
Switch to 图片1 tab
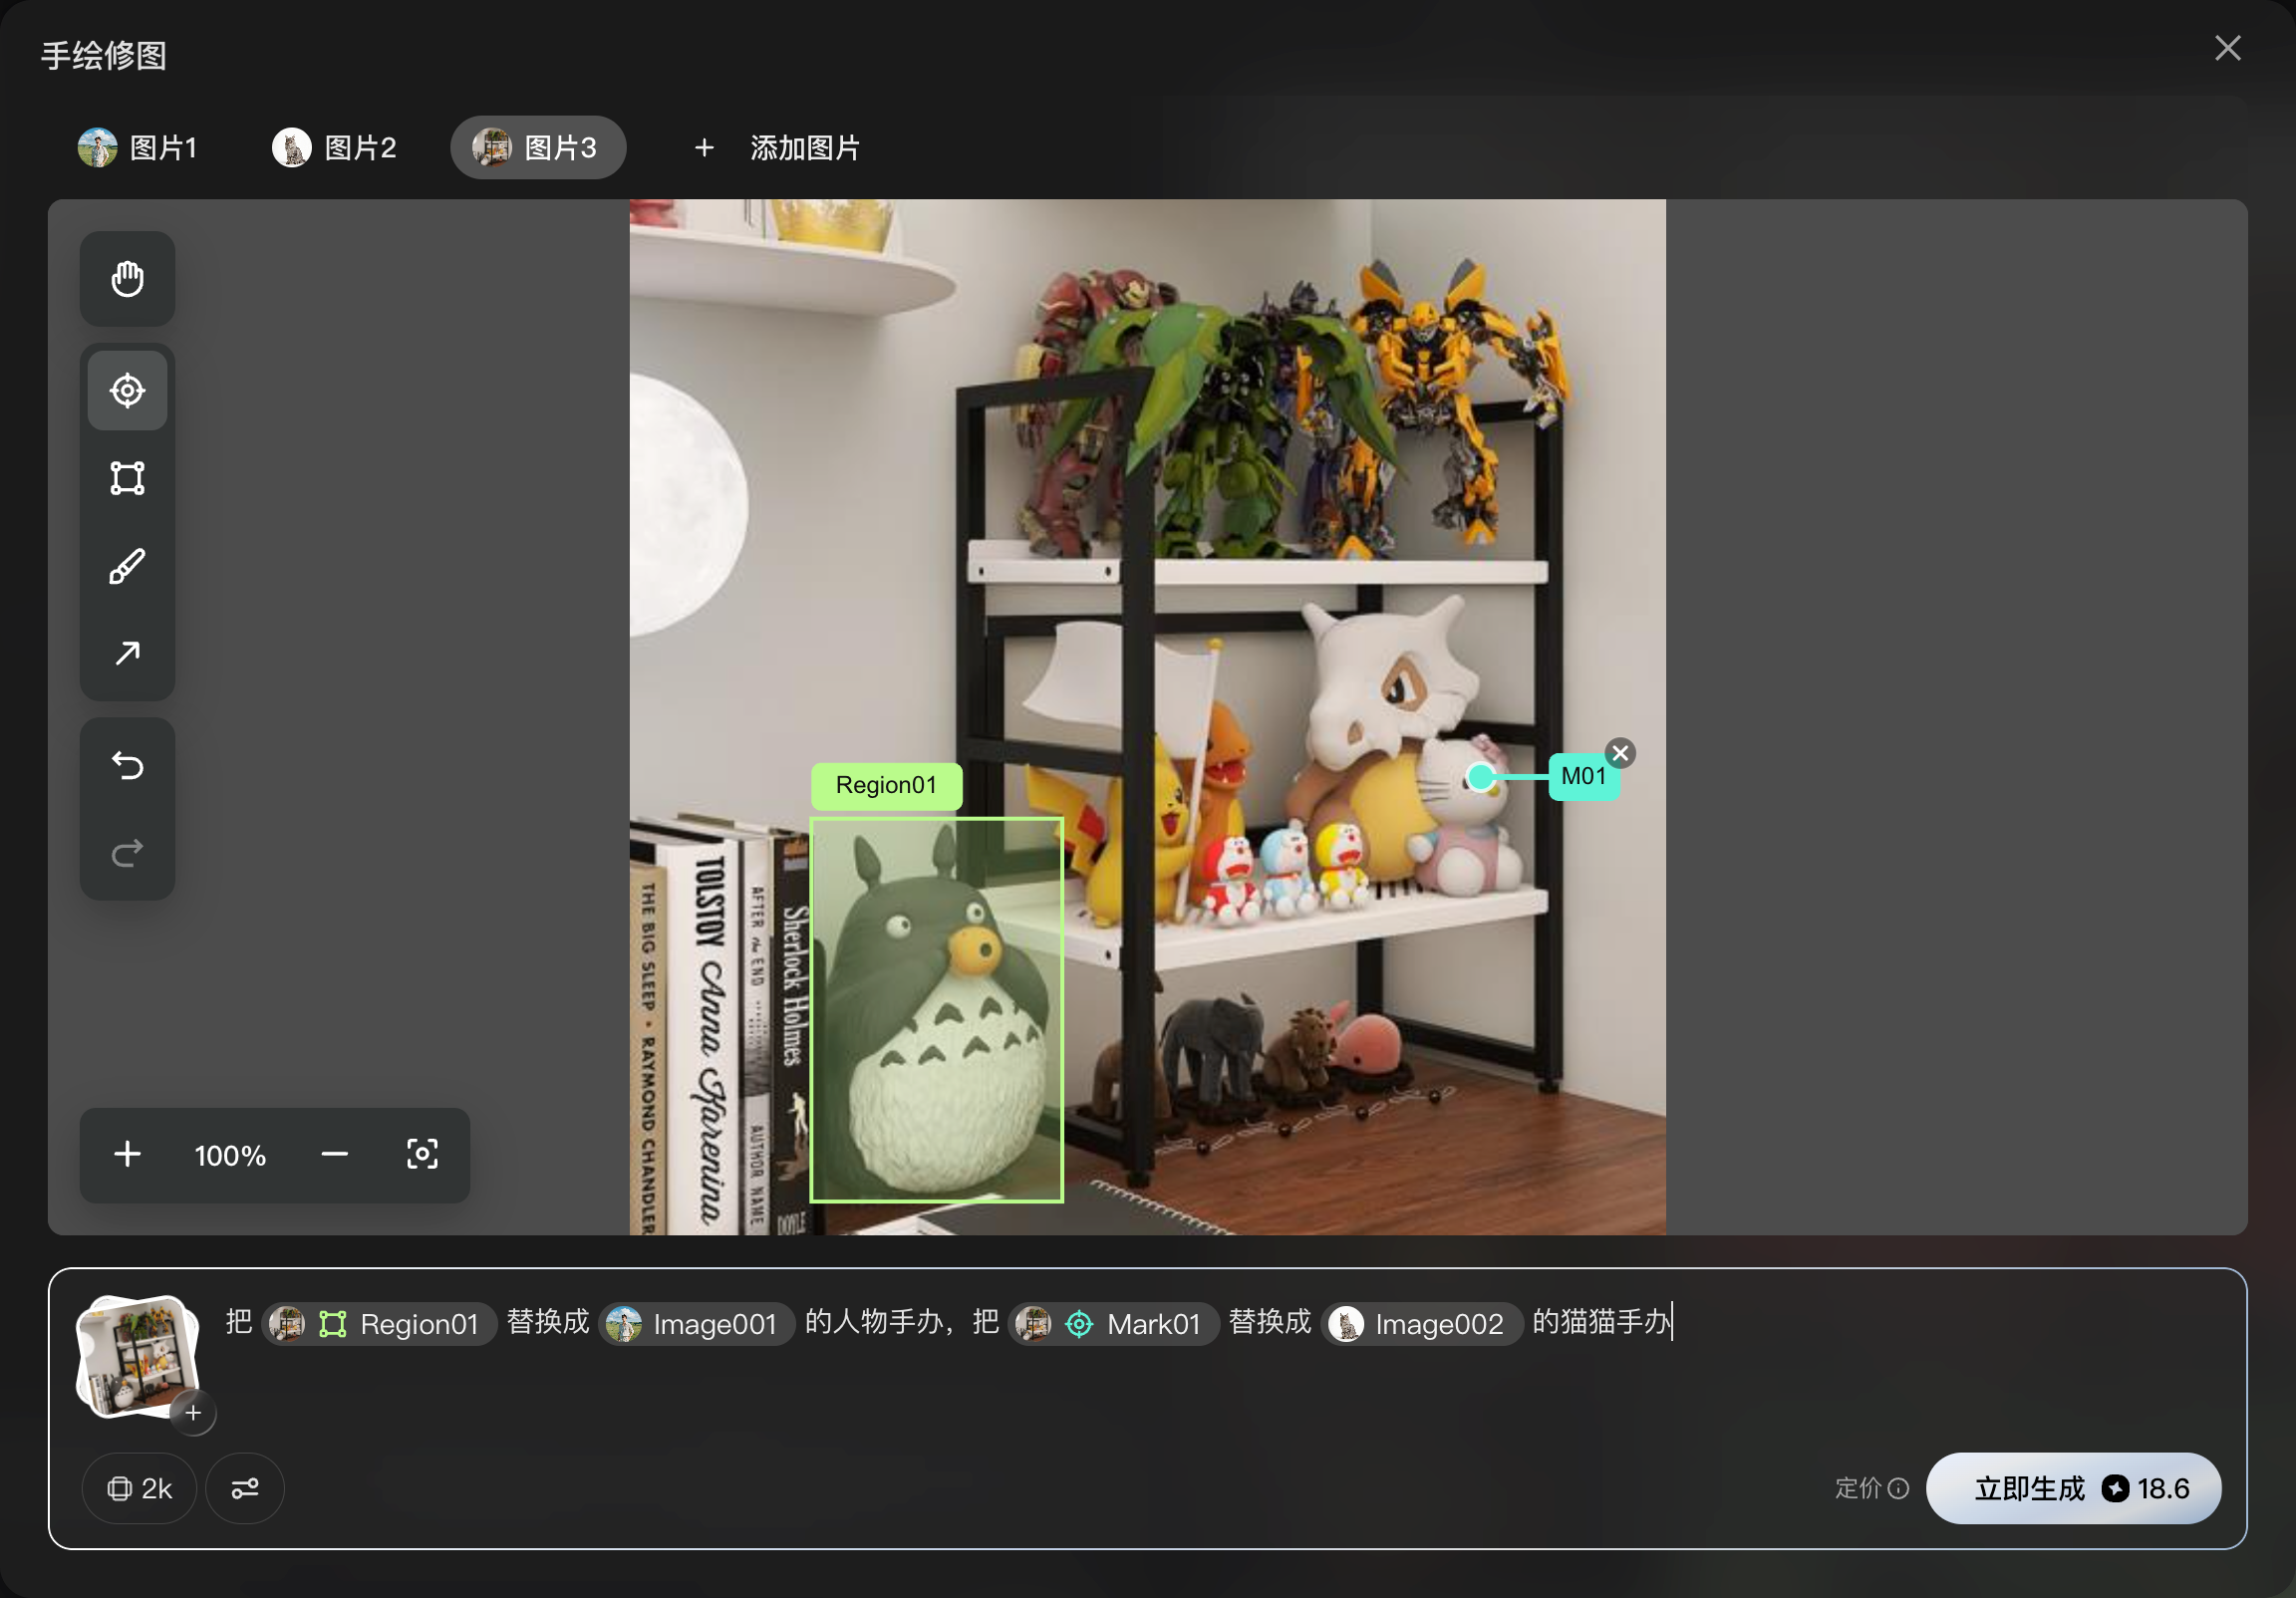138,148
